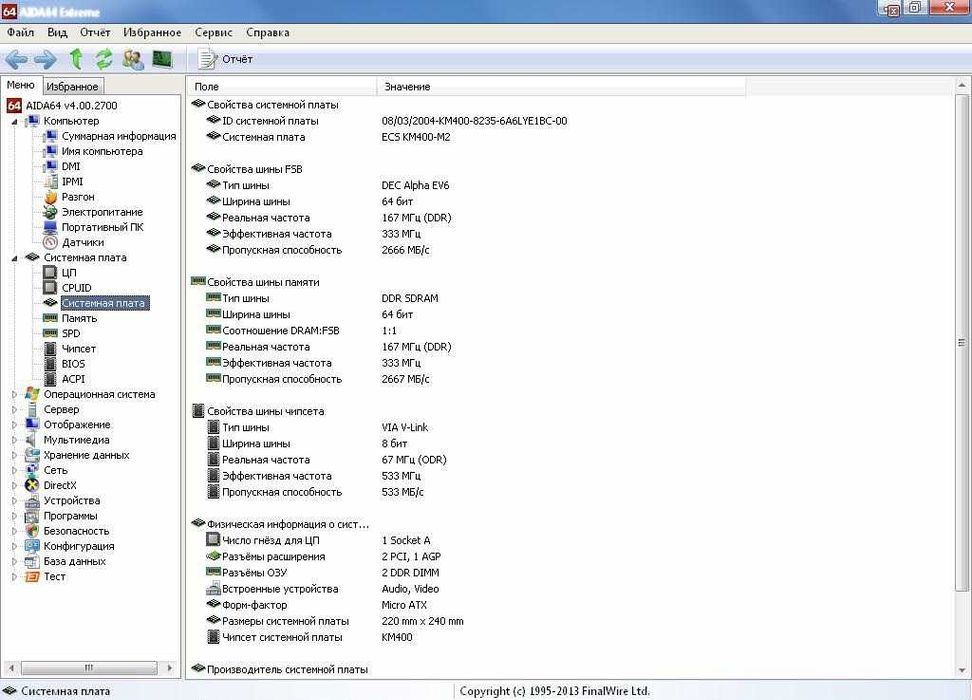The image size is (972, 700).
Task: Select the Электропитание icon
Action: coord(50,212)
